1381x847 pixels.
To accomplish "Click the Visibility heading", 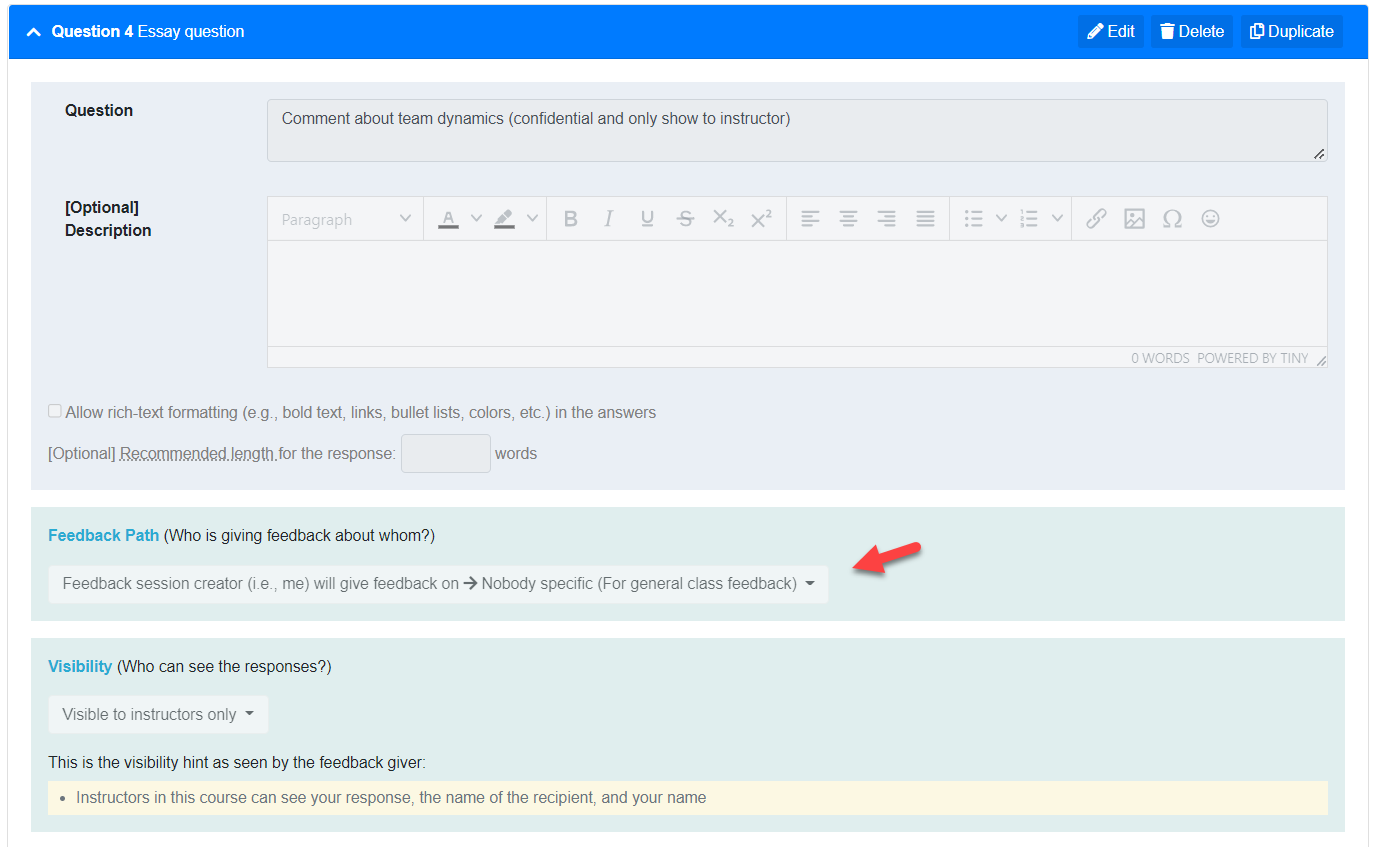I will (x=80, y=666).
